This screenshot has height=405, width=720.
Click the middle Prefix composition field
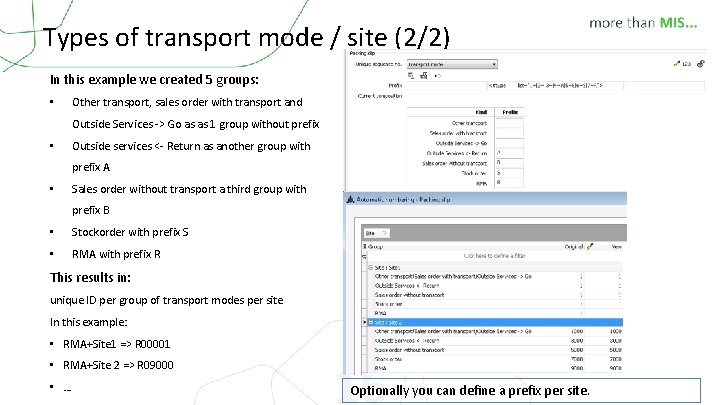click(555, 85)
